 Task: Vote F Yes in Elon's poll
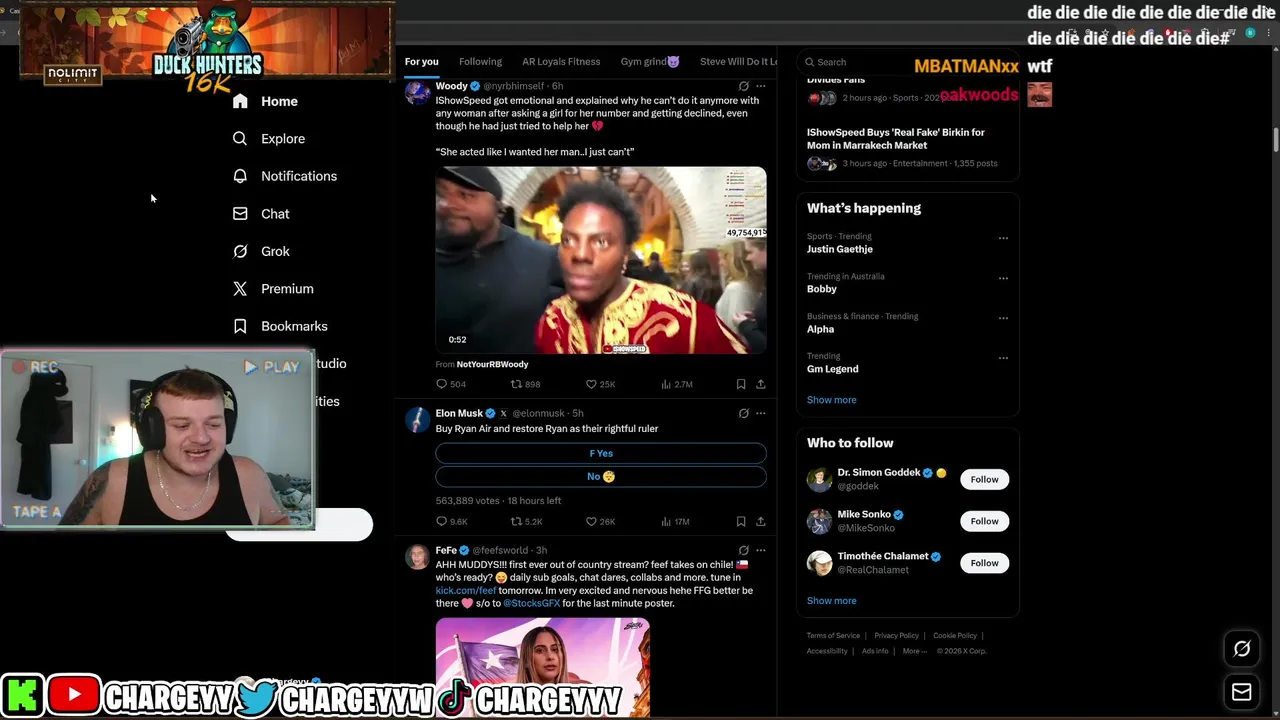click(x=601, y=453)
